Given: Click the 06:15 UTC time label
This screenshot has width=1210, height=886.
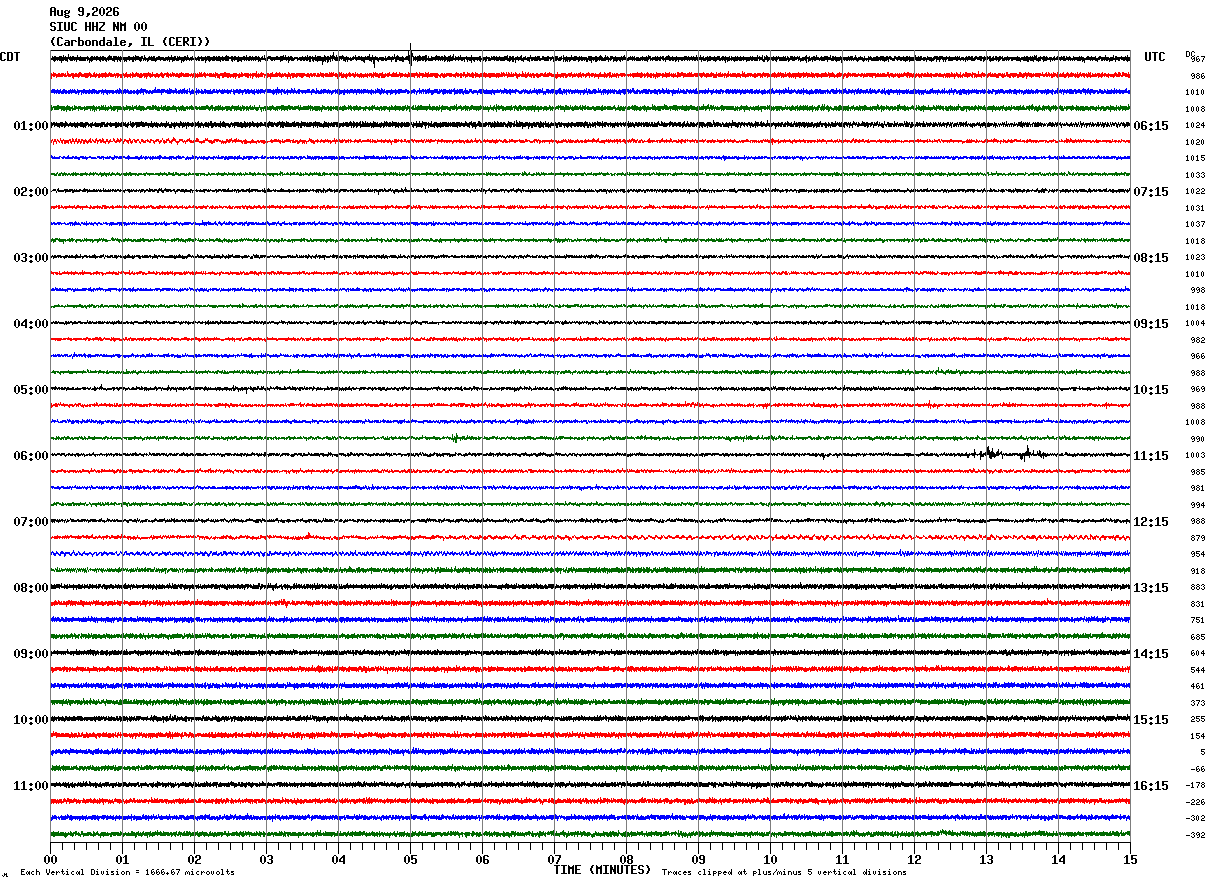Looking at the screenshot, I should [x=1151, y=126].
